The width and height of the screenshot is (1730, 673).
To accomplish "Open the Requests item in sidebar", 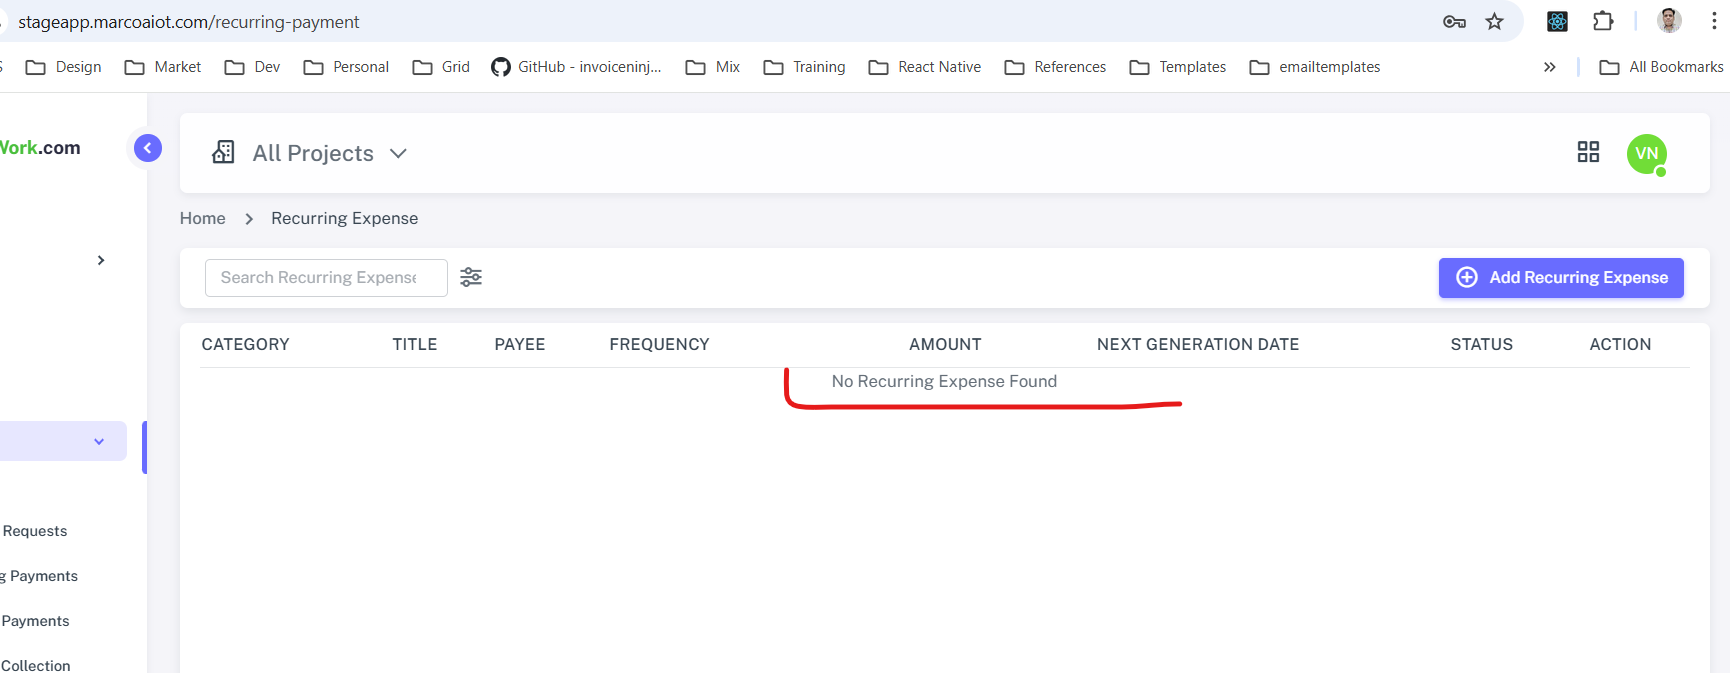I will click(35, 531).
